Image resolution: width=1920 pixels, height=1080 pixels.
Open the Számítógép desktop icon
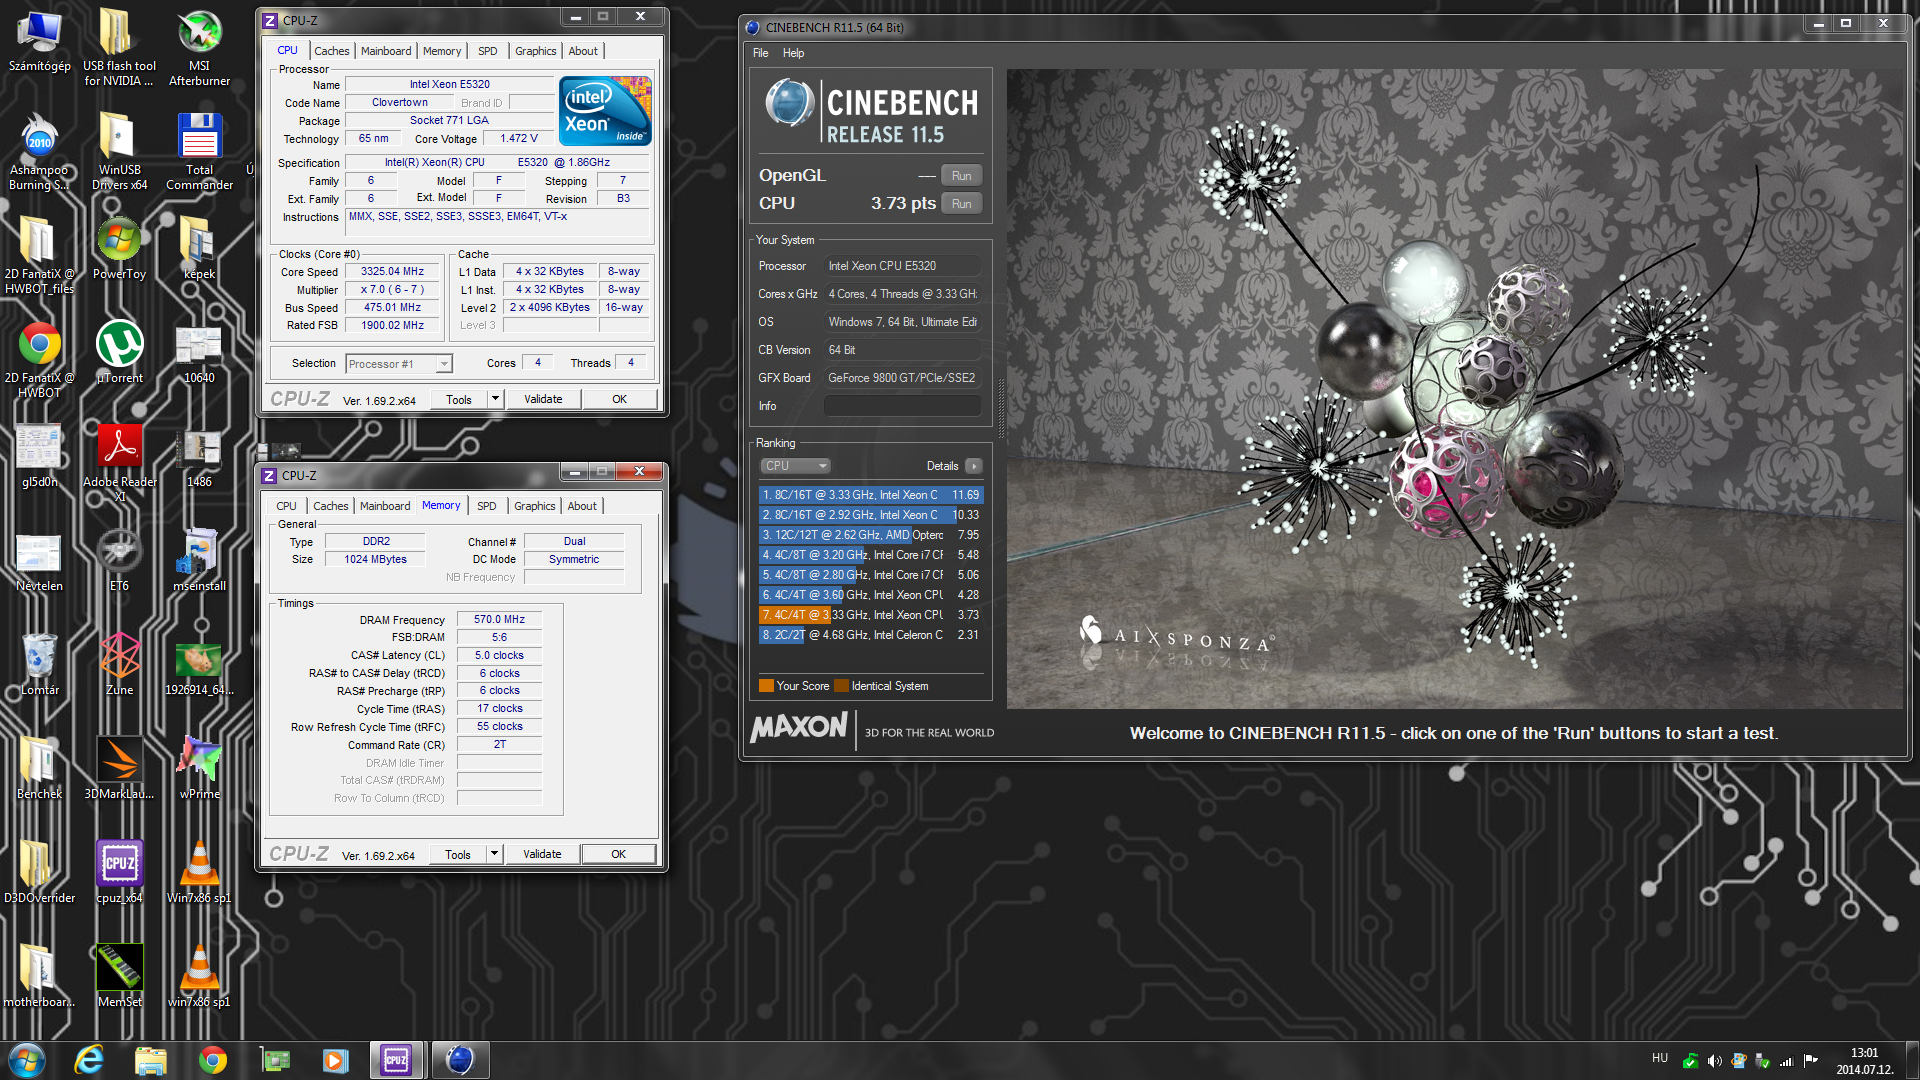[39, 42]
